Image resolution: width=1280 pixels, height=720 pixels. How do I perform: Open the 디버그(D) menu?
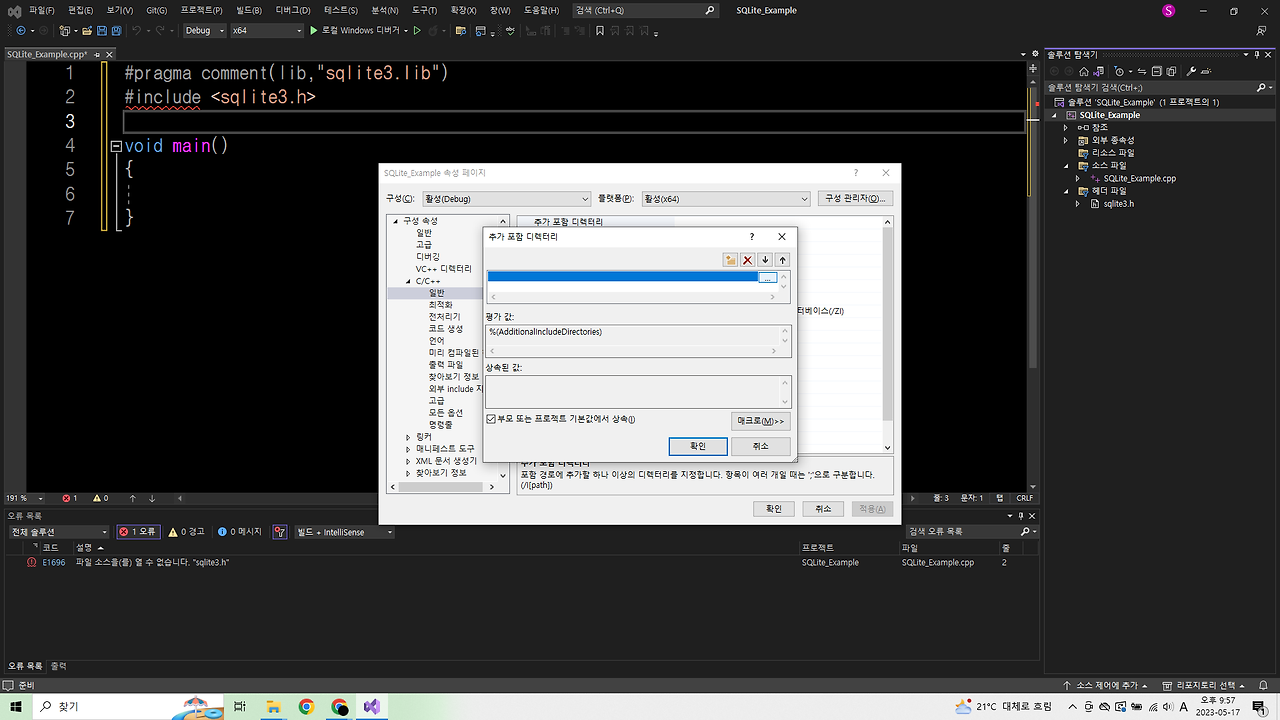coord(293,10)
